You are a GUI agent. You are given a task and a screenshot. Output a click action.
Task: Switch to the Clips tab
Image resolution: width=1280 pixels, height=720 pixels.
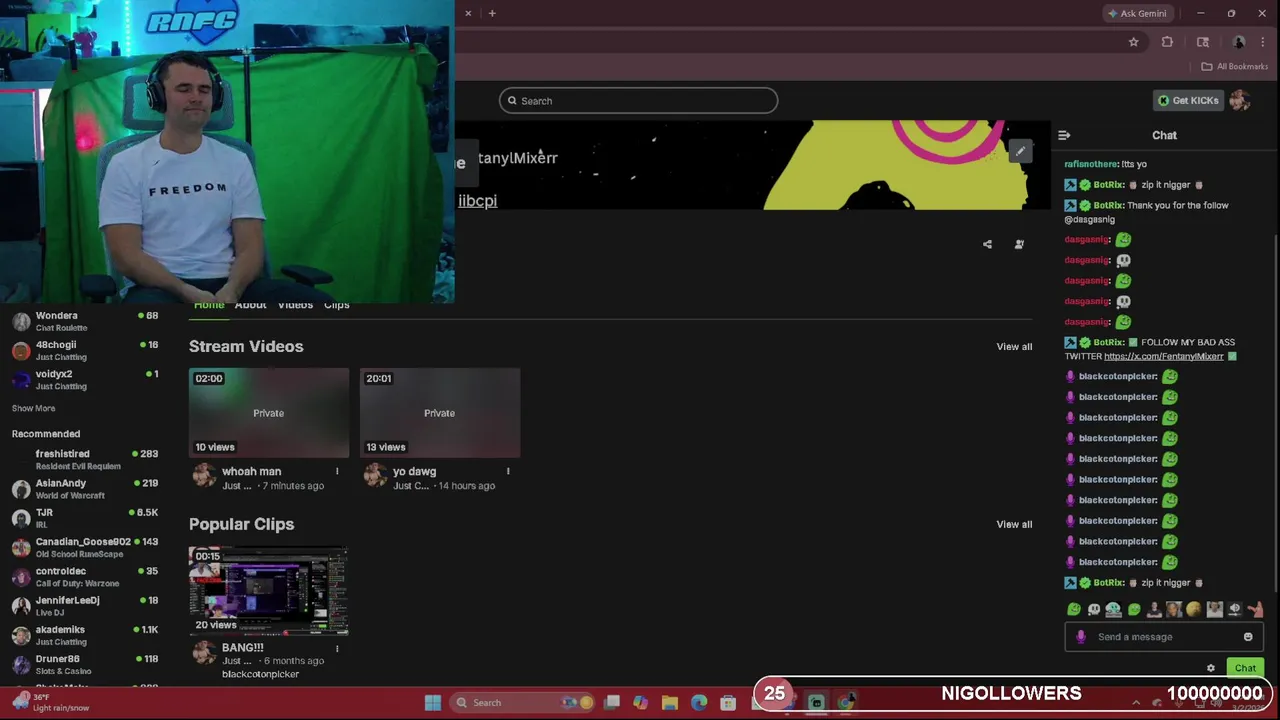(x=337, y=305)
